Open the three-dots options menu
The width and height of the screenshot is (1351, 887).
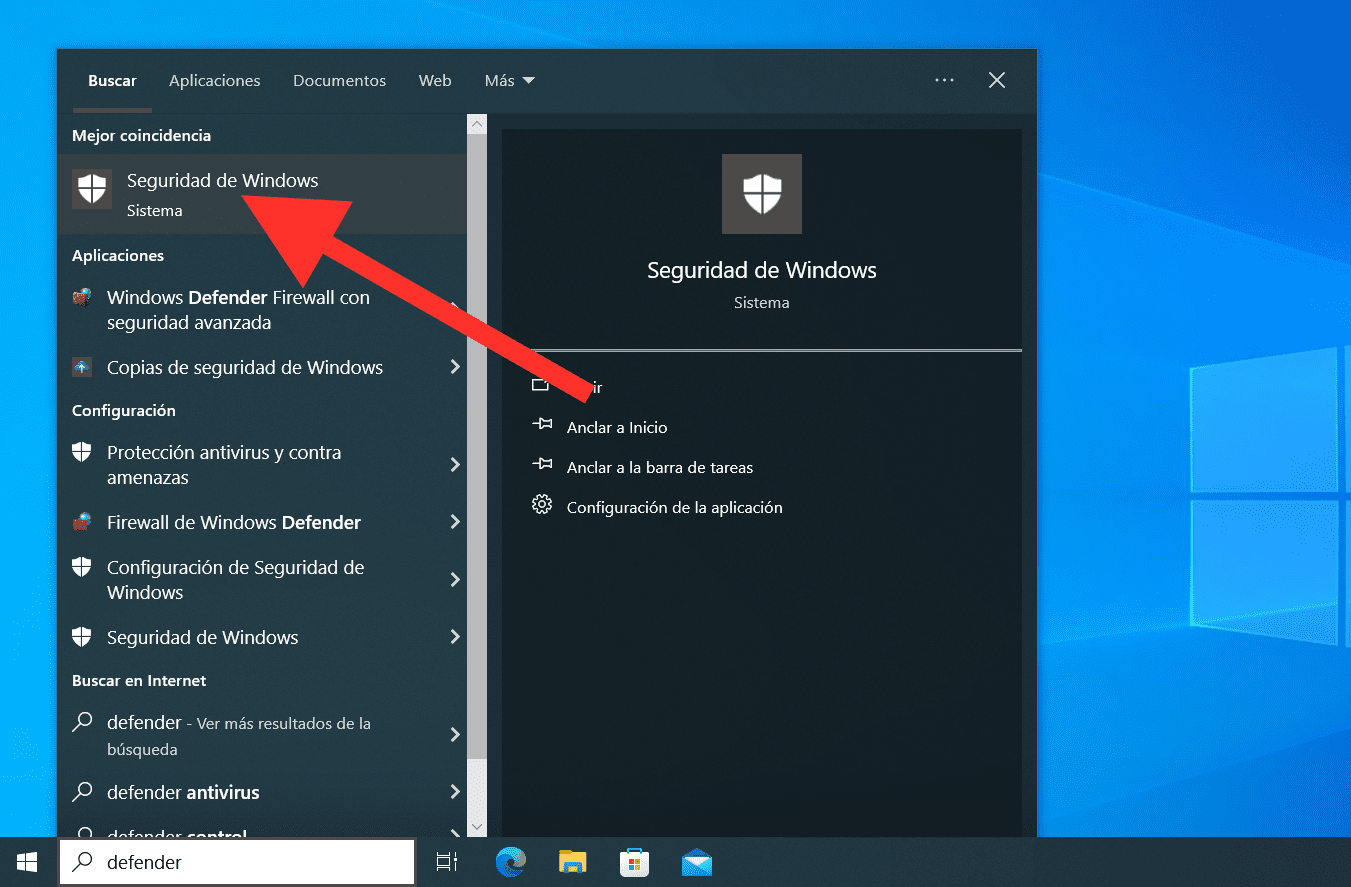click(x=944, y=80)
